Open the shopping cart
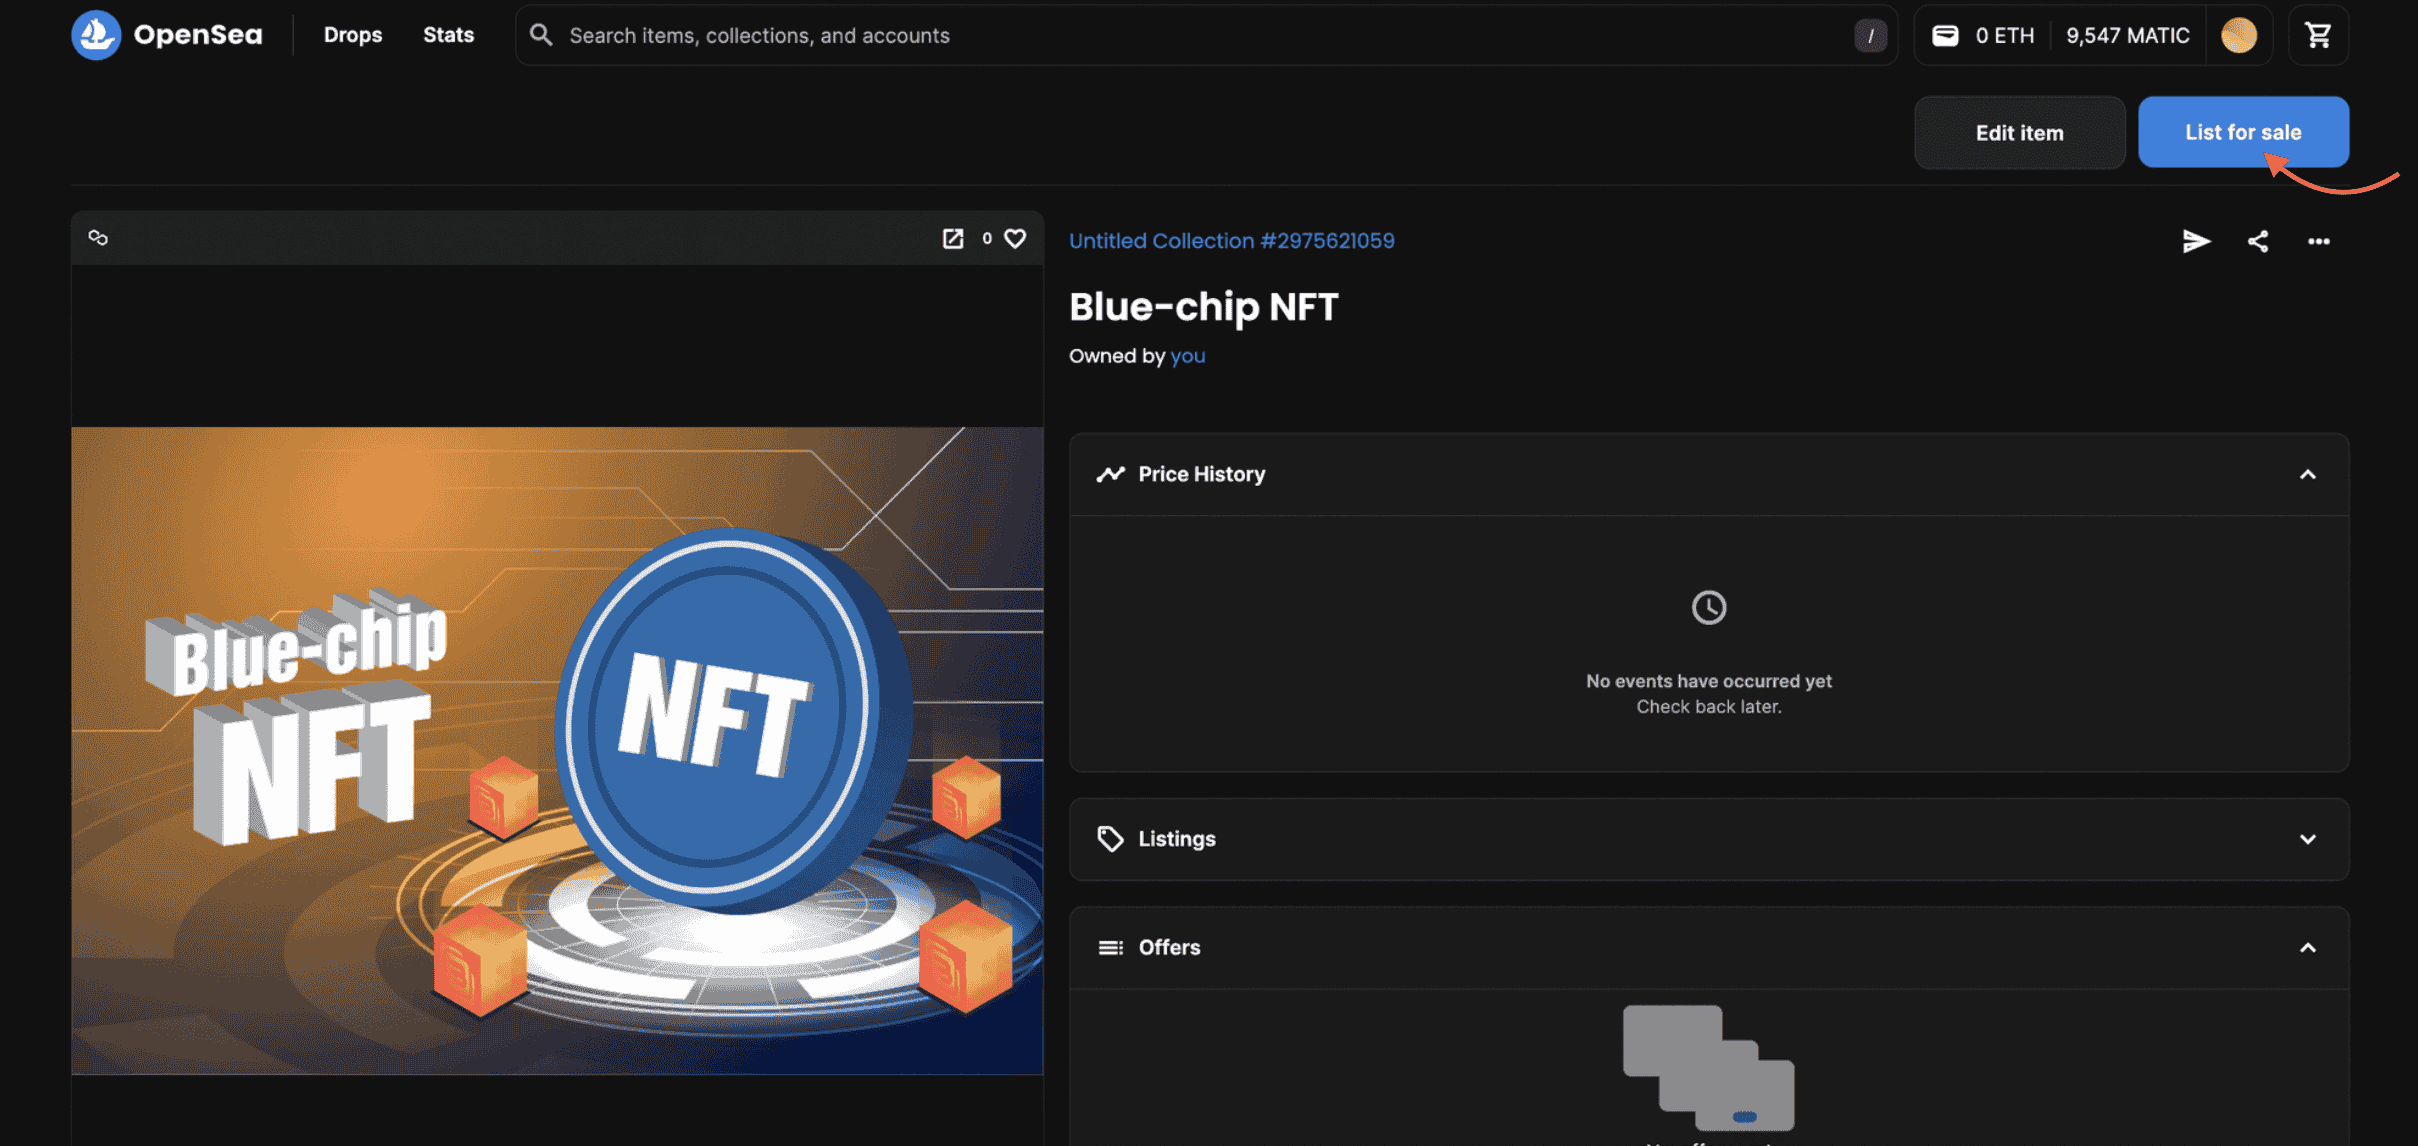This screenshot has width=2418, height=1146. pos(2317,35)
